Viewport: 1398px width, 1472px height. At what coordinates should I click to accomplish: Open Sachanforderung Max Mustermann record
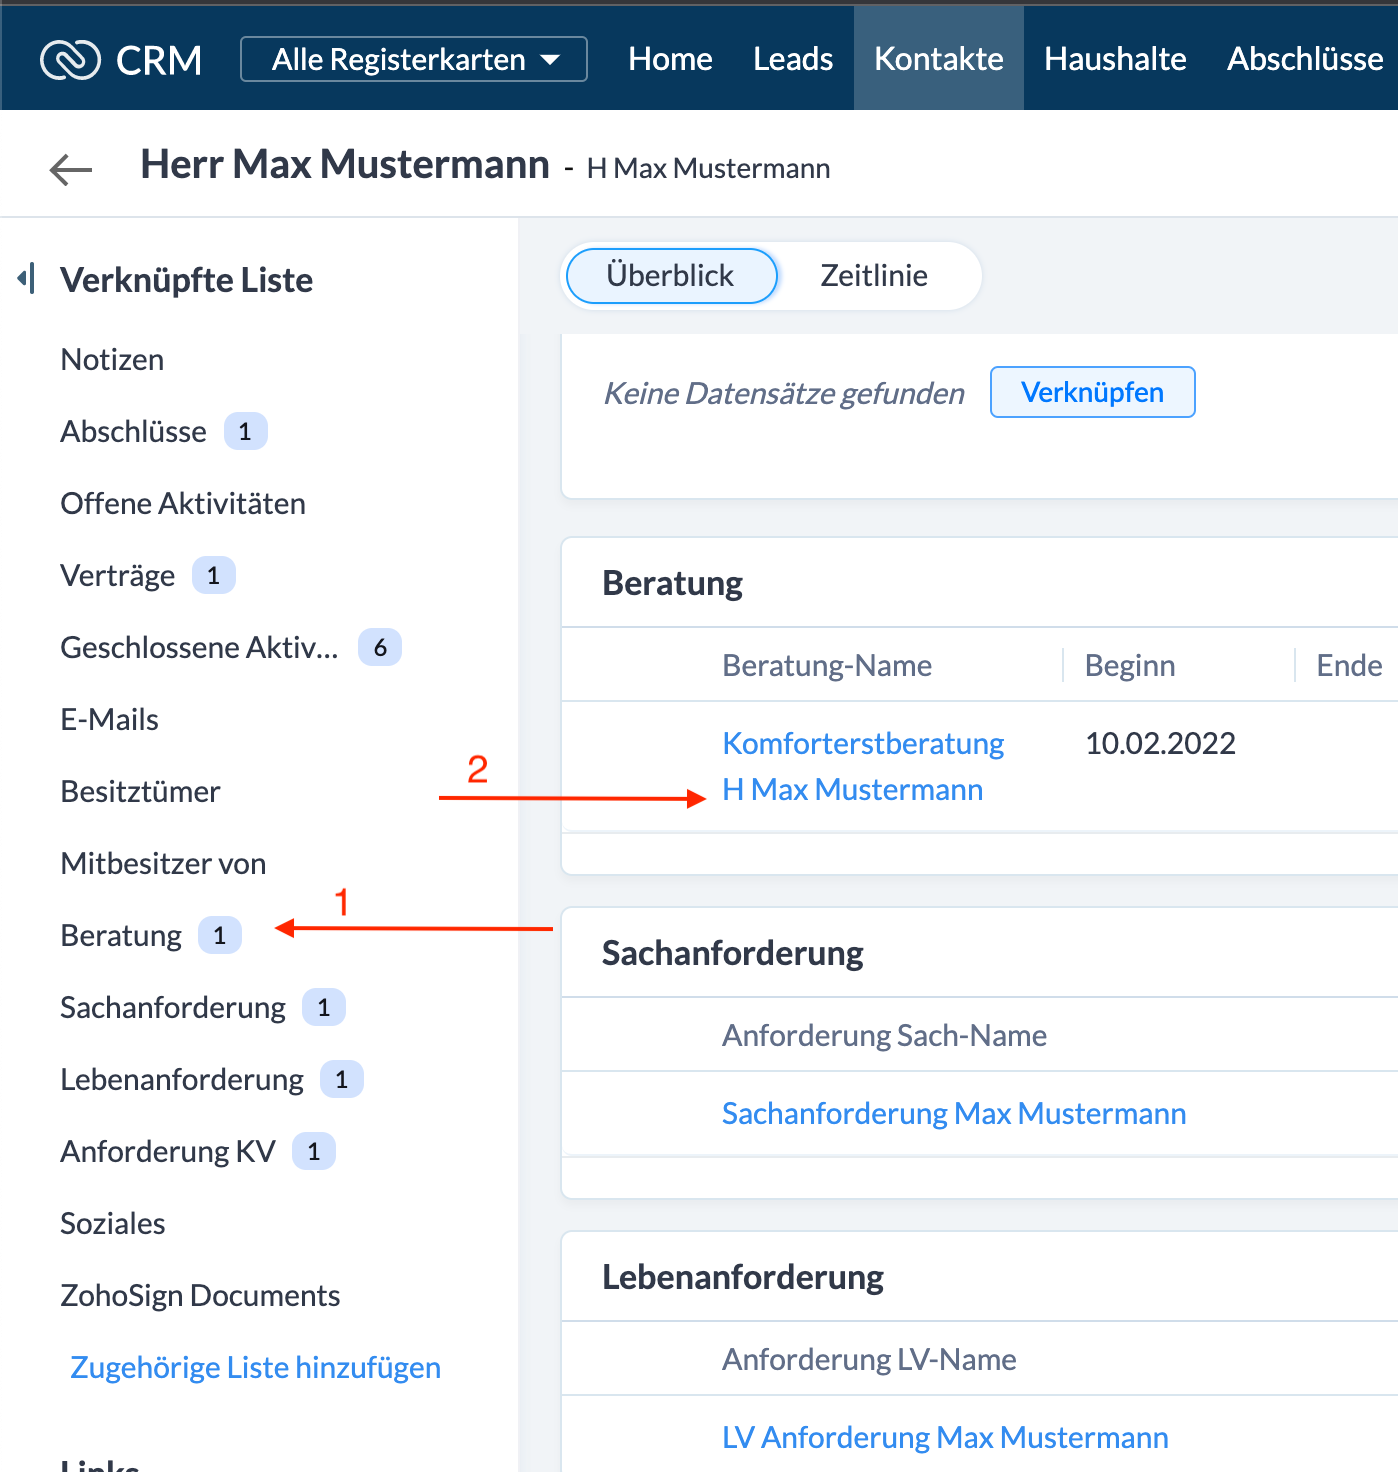[x=953, y=1113]
